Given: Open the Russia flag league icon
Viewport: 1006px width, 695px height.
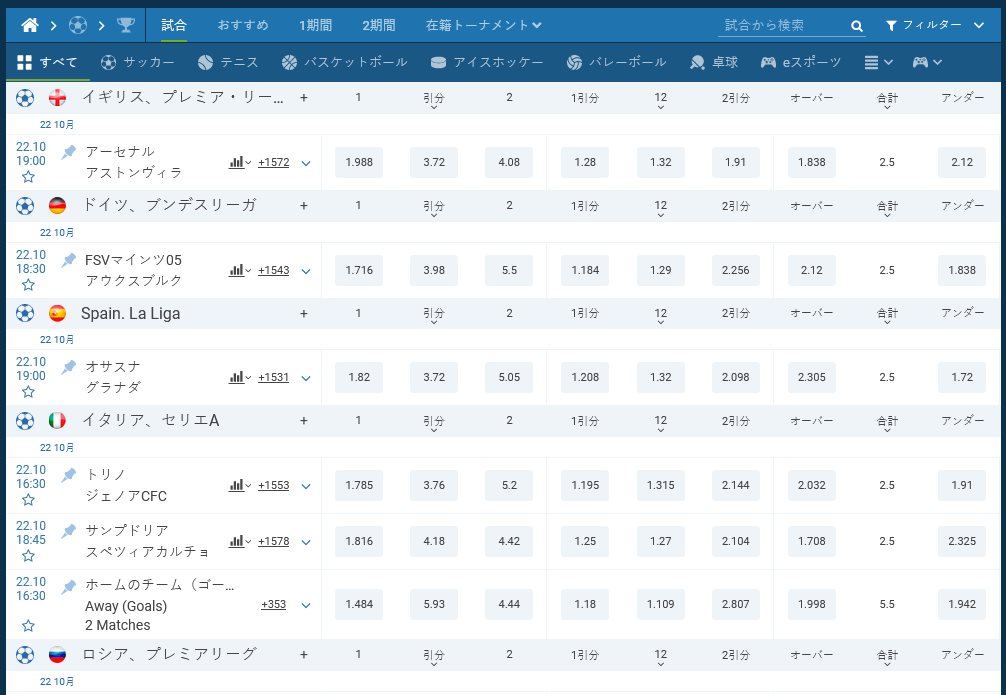Looking at the screenshot, I should 57,655.
